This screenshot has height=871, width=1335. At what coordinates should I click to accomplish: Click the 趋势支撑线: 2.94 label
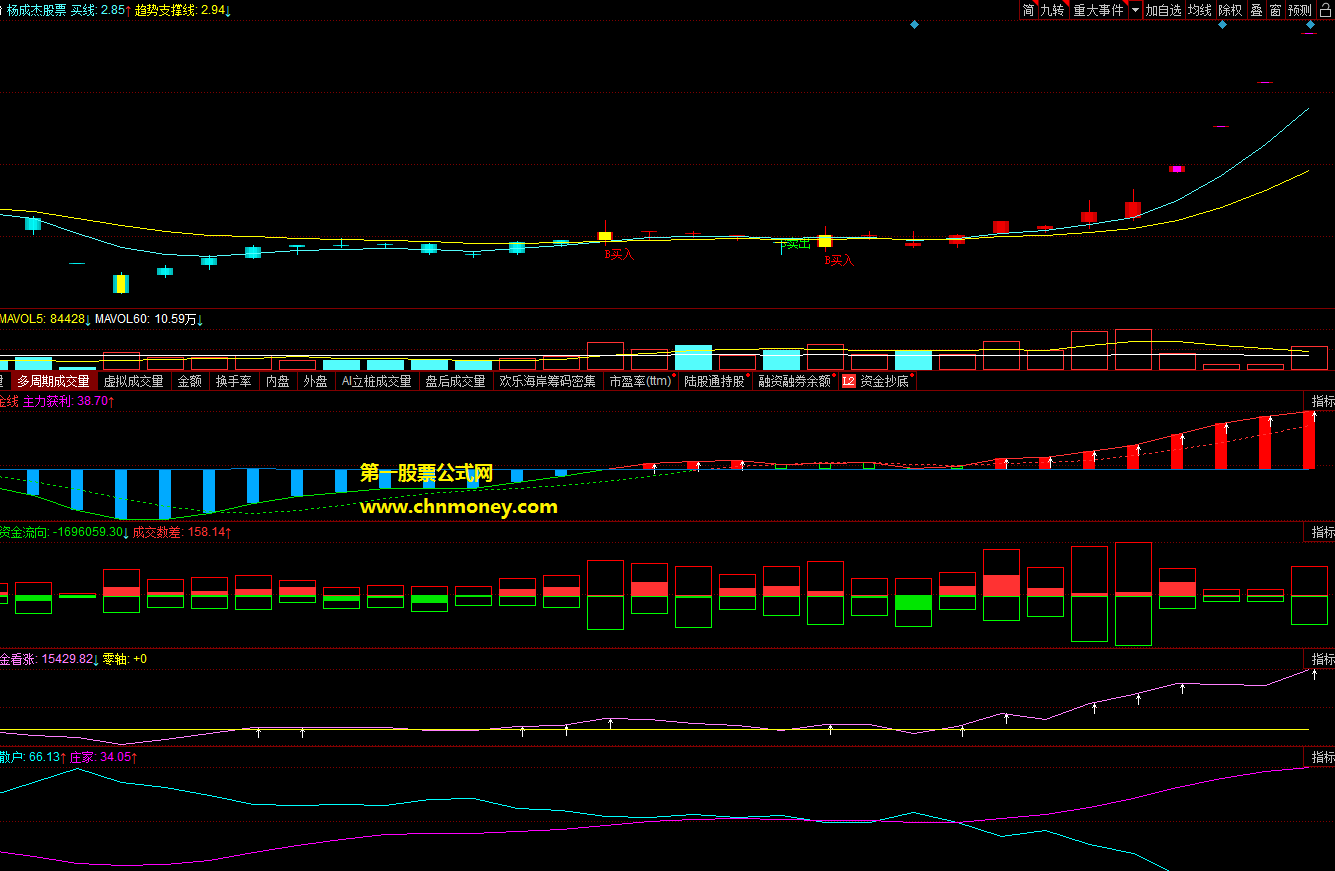click(x=183, y=10)
